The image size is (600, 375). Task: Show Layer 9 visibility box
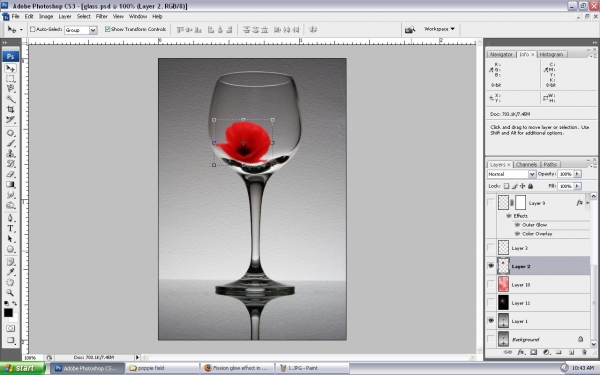coord(491,202)
